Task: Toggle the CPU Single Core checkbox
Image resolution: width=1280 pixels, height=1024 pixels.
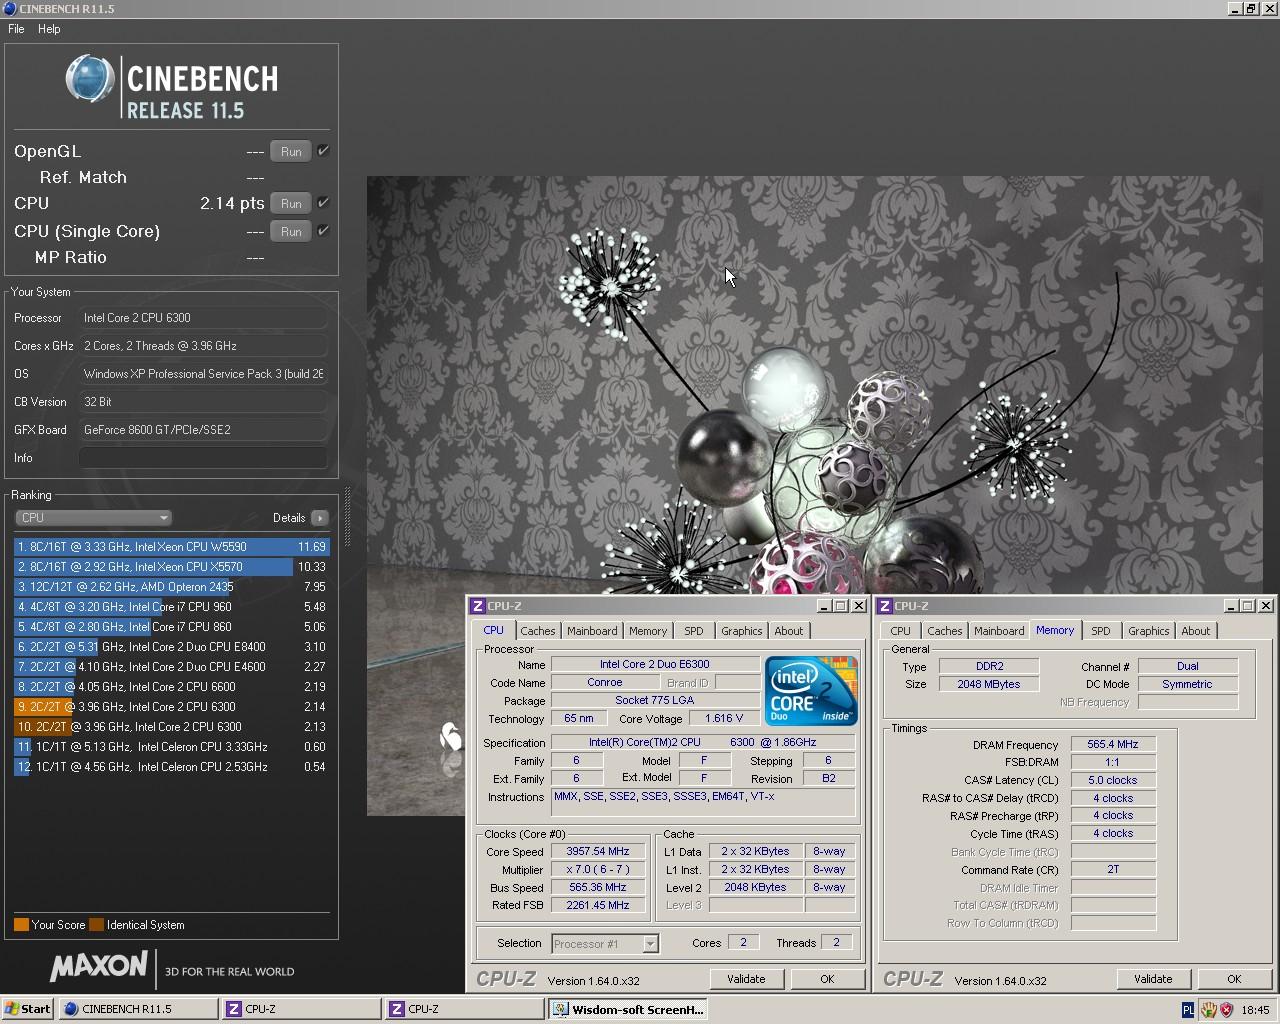Action: 323,231
